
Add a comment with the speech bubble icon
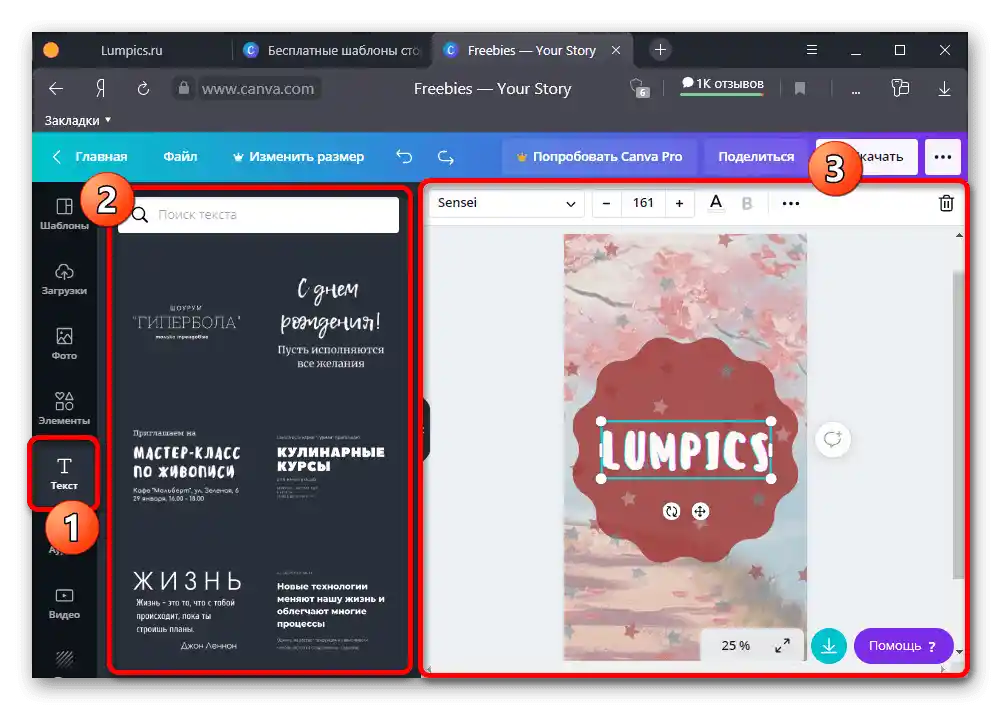click(833, 439)
